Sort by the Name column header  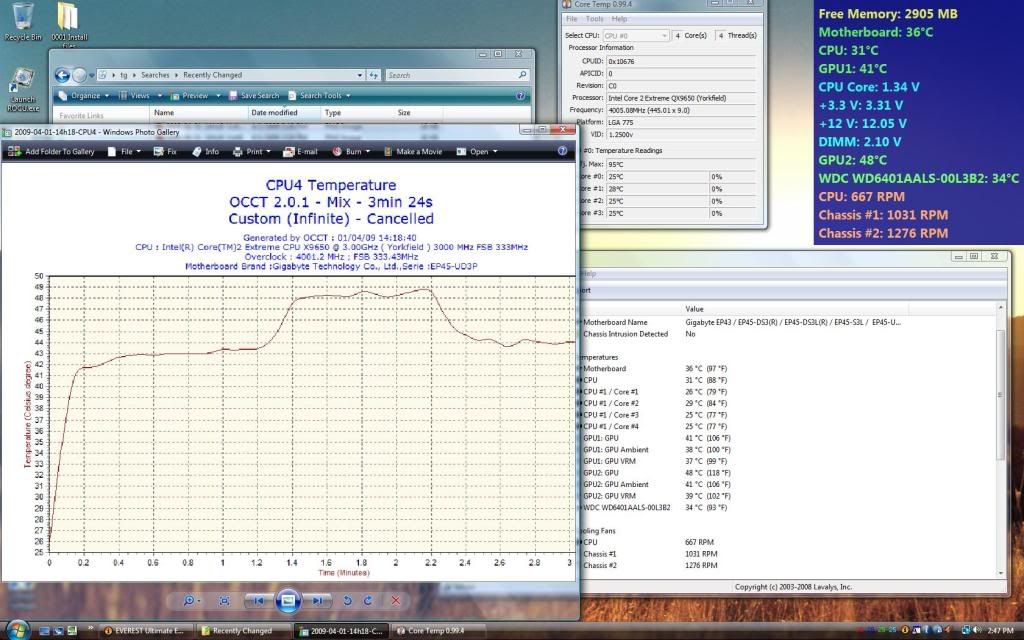(x=199, y=112)
